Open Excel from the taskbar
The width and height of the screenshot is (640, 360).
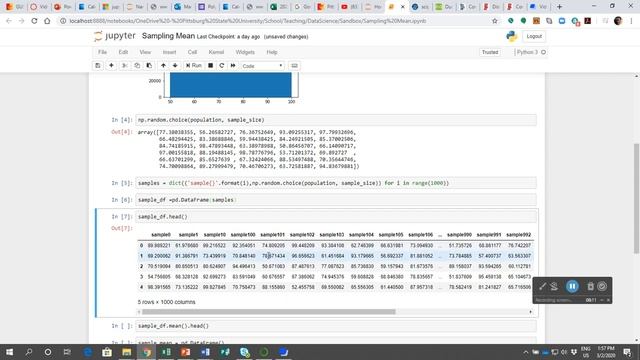click(x=166, y=352)
